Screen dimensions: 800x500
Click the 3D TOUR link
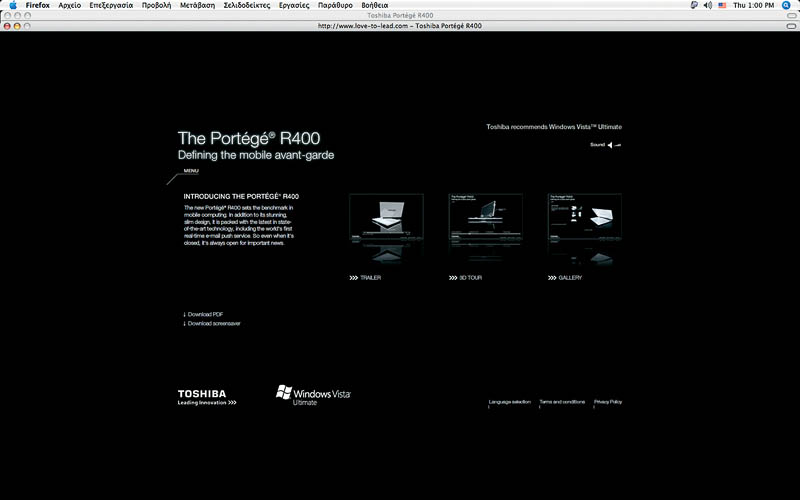(x=470, y=278)
